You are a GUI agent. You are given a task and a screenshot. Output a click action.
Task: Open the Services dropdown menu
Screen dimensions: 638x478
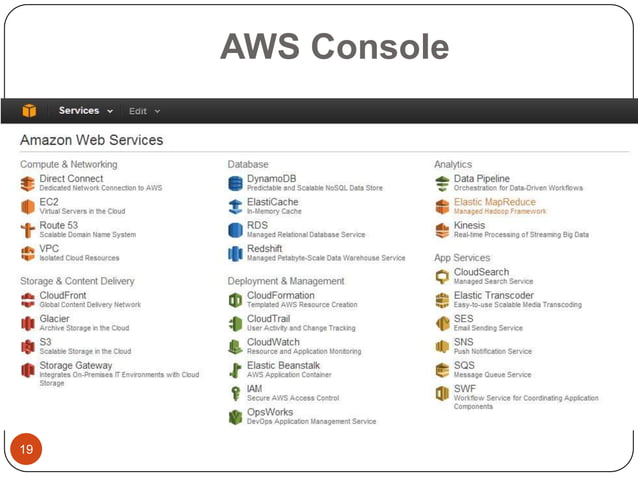pyautogui.click(x=85, y=111)
